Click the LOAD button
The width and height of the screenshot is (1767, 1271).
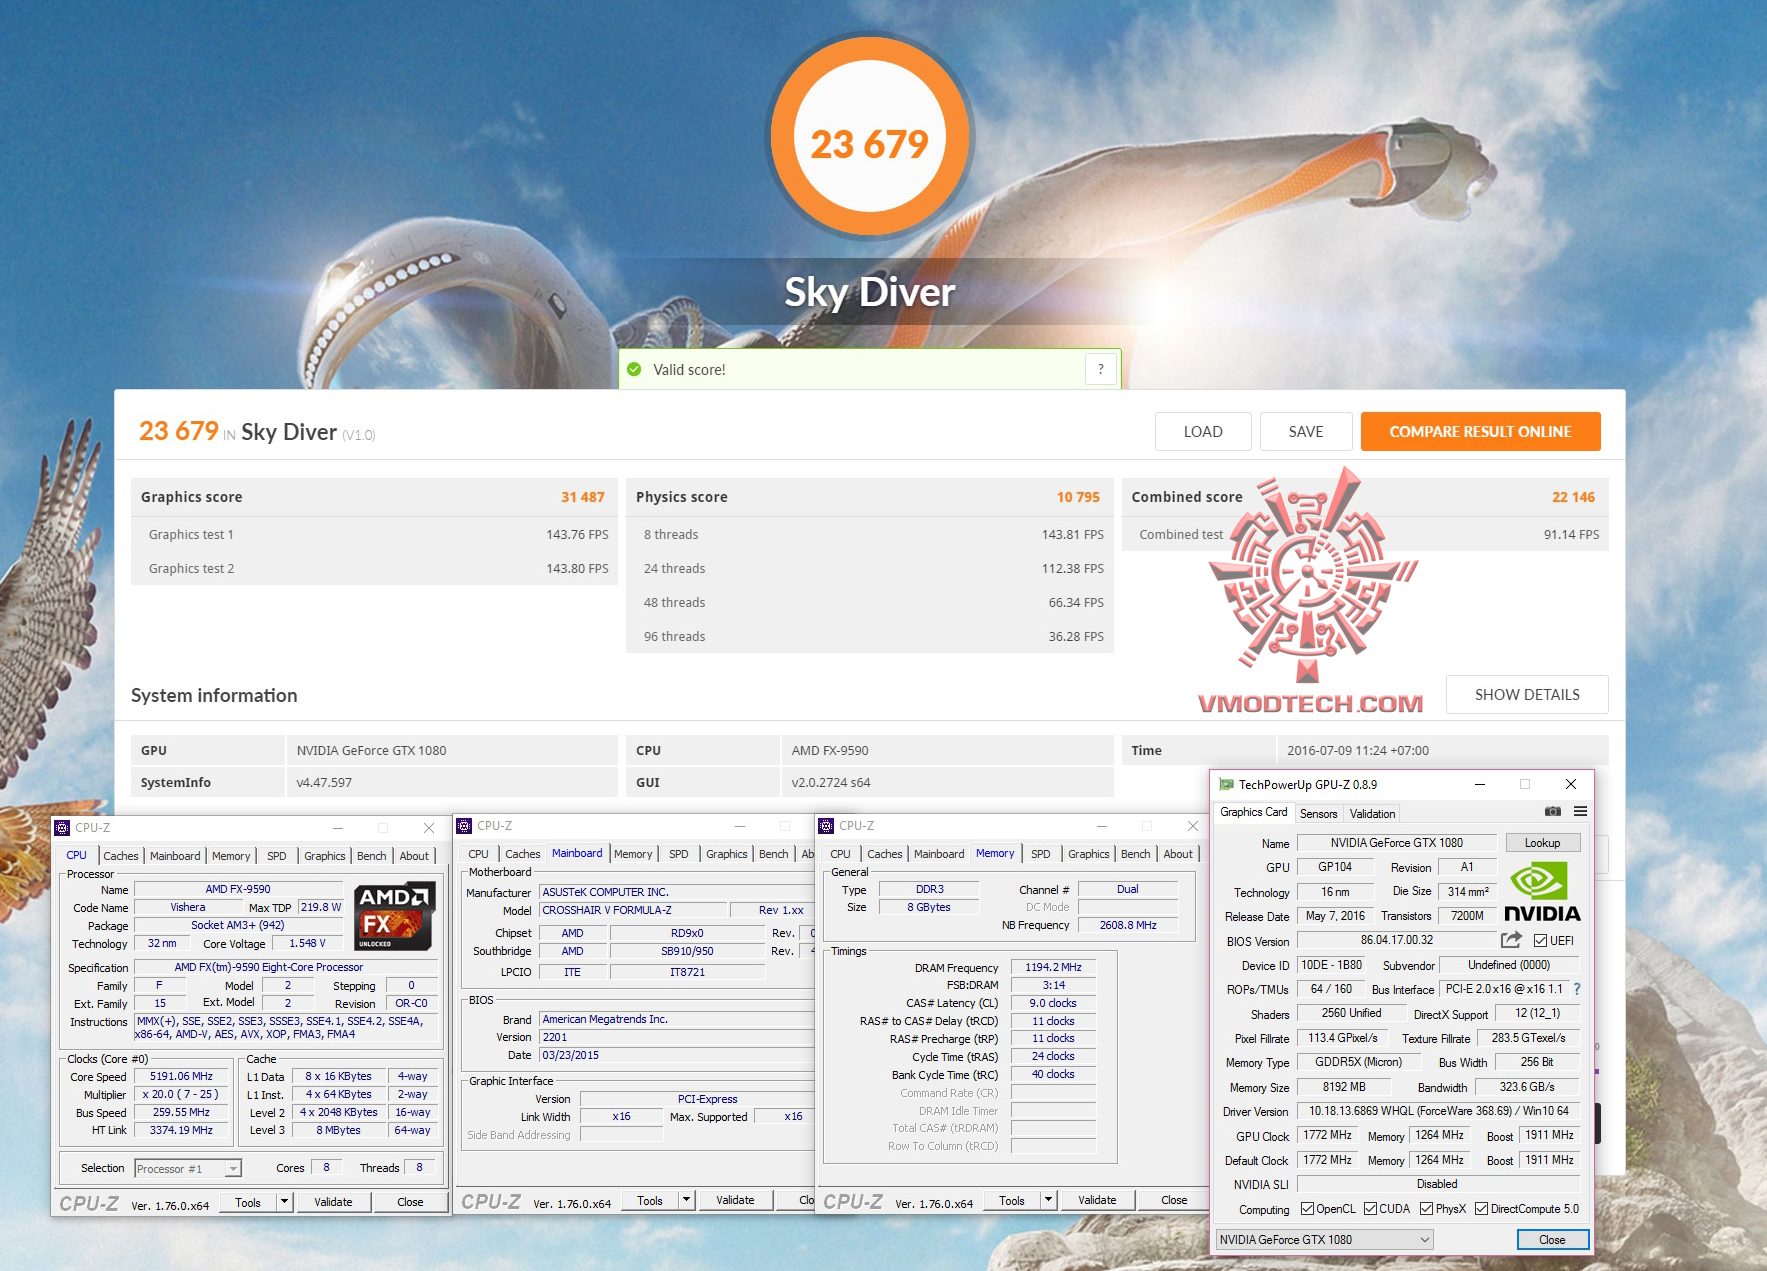coord(1203,432)
